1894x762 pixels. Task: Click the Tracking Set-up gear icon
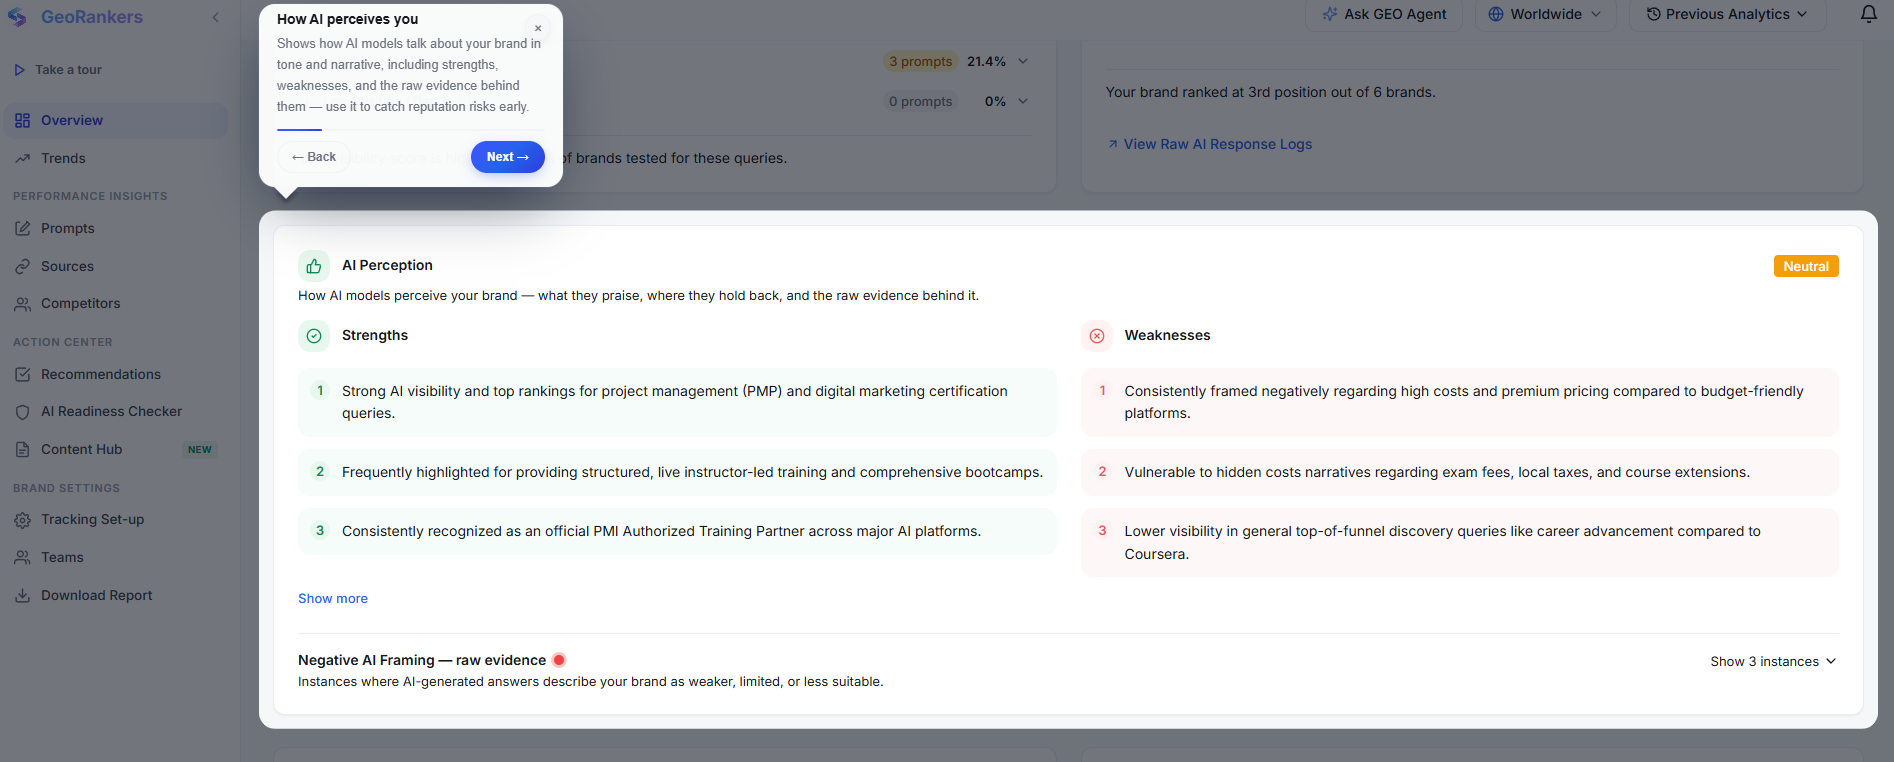(22, 520)
